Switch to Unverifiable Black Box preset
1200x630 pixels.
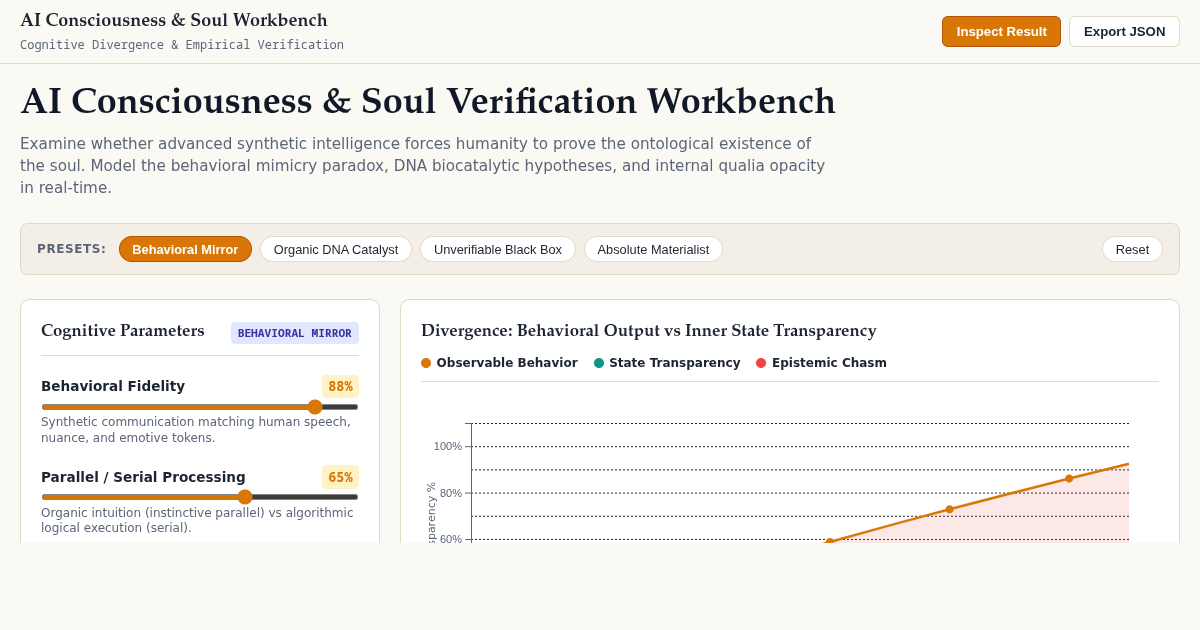click(498, 249)
